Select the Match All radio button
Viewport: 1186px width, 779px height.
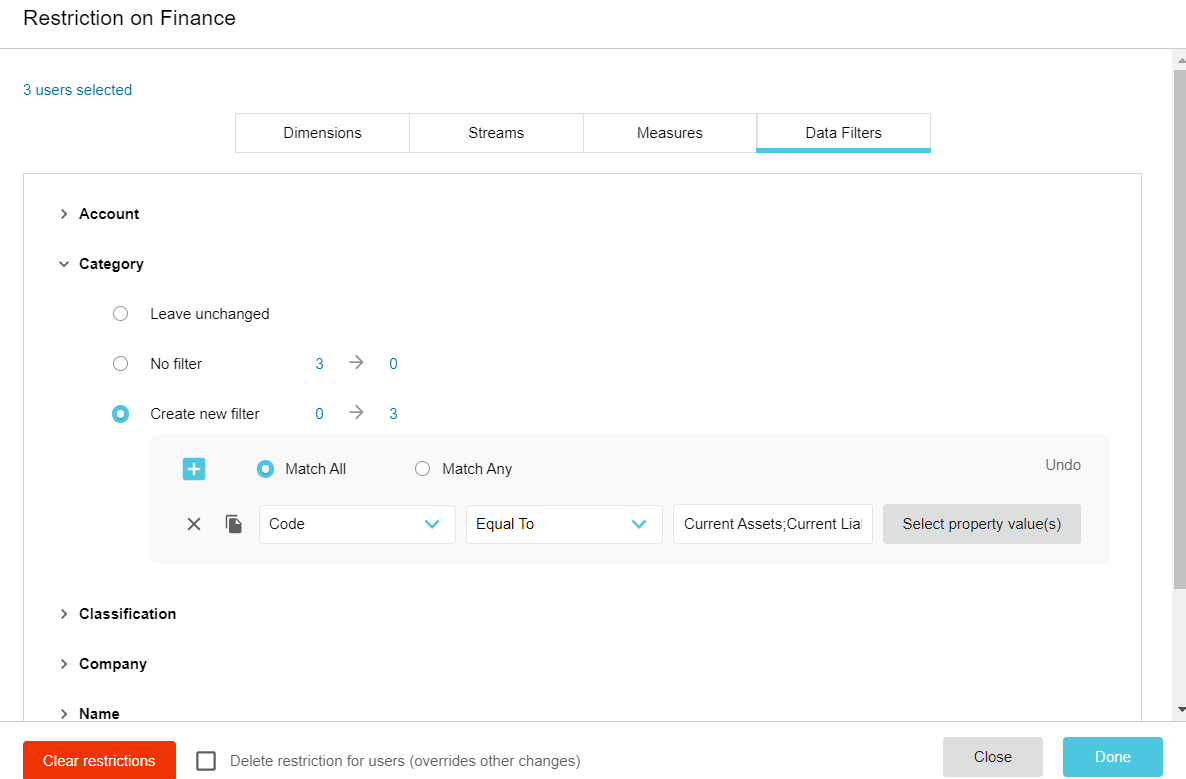[265, 469]
